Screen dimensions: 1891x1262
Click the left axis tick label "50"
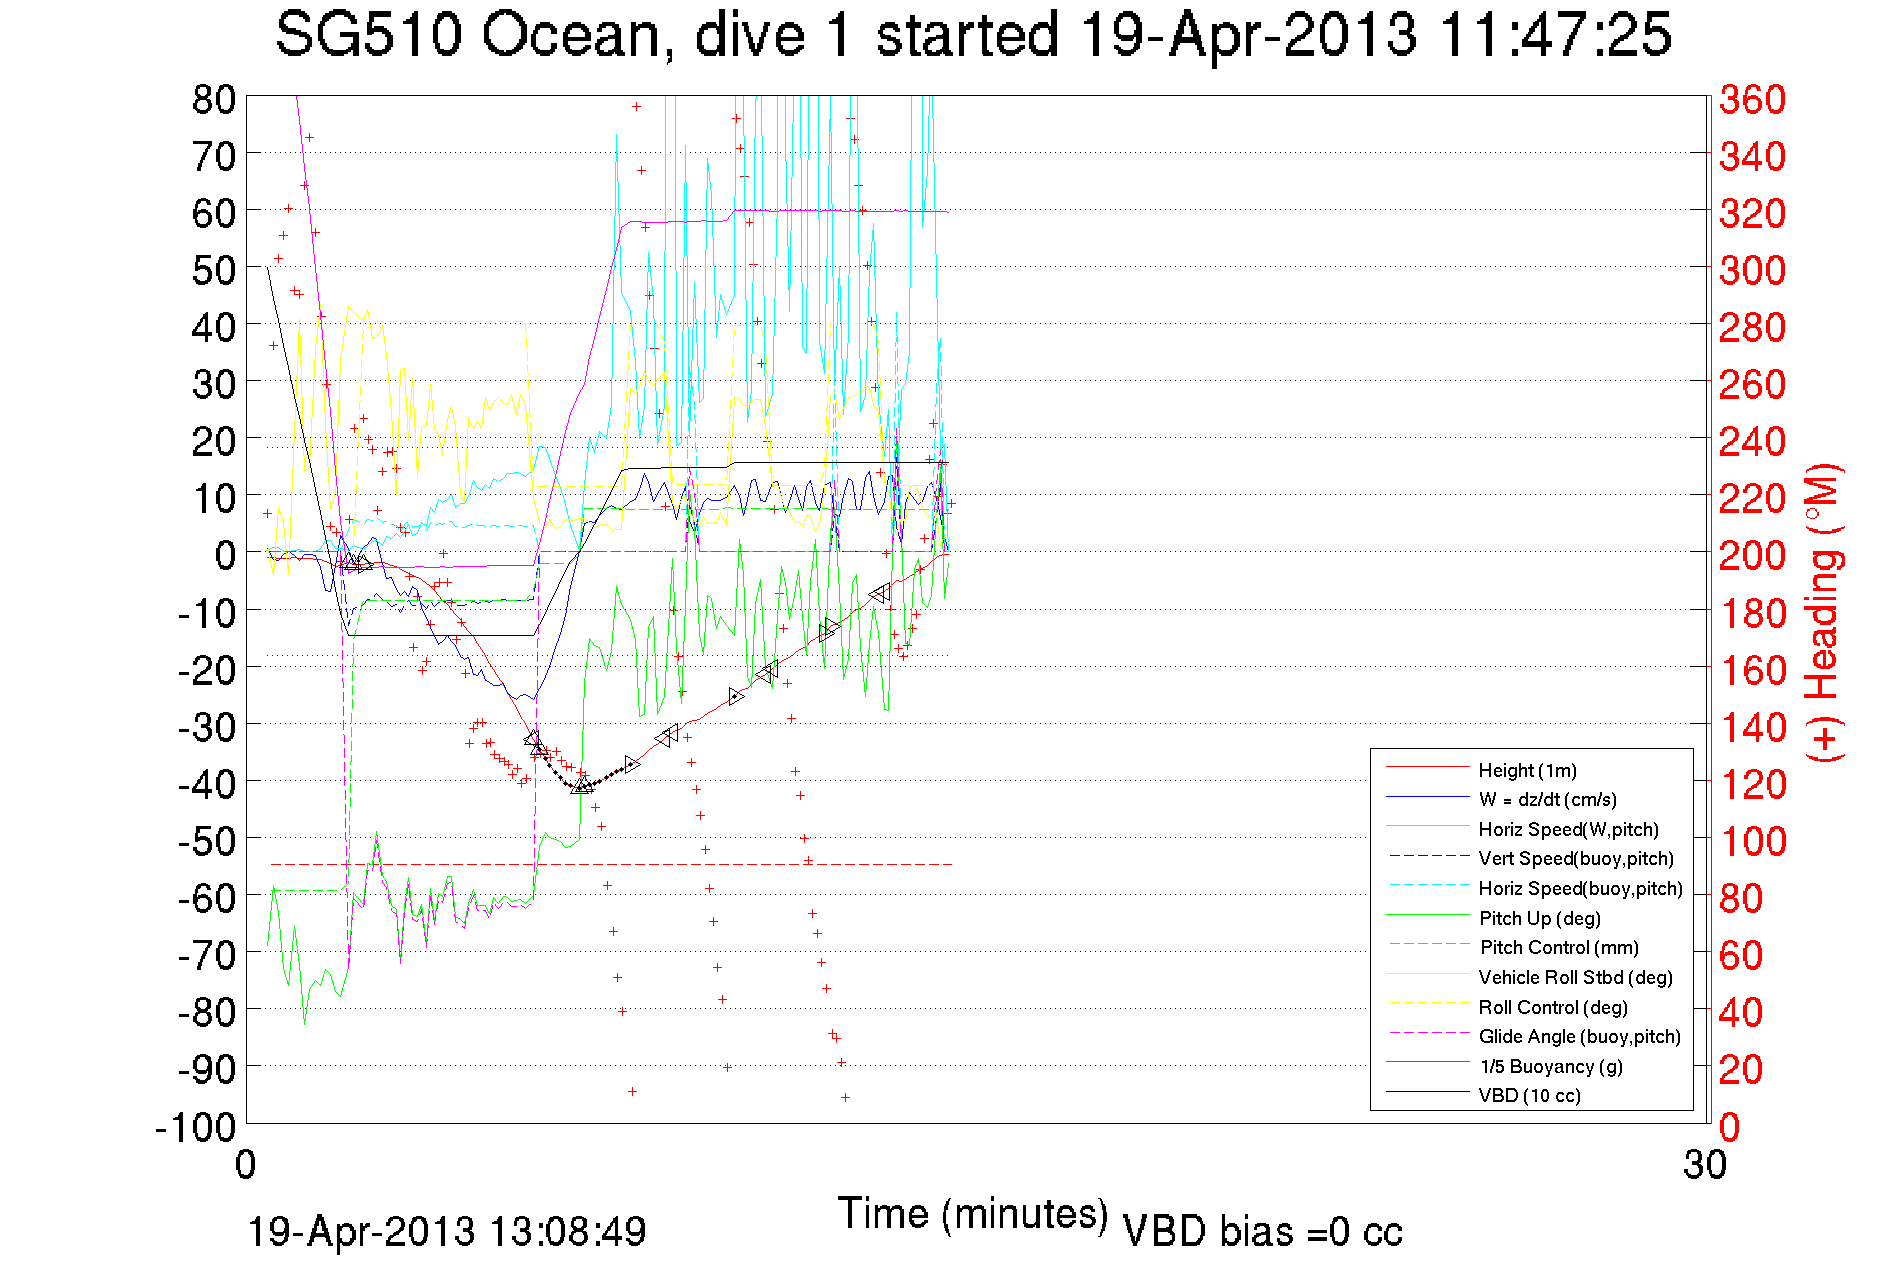click(x=213, y=270)
